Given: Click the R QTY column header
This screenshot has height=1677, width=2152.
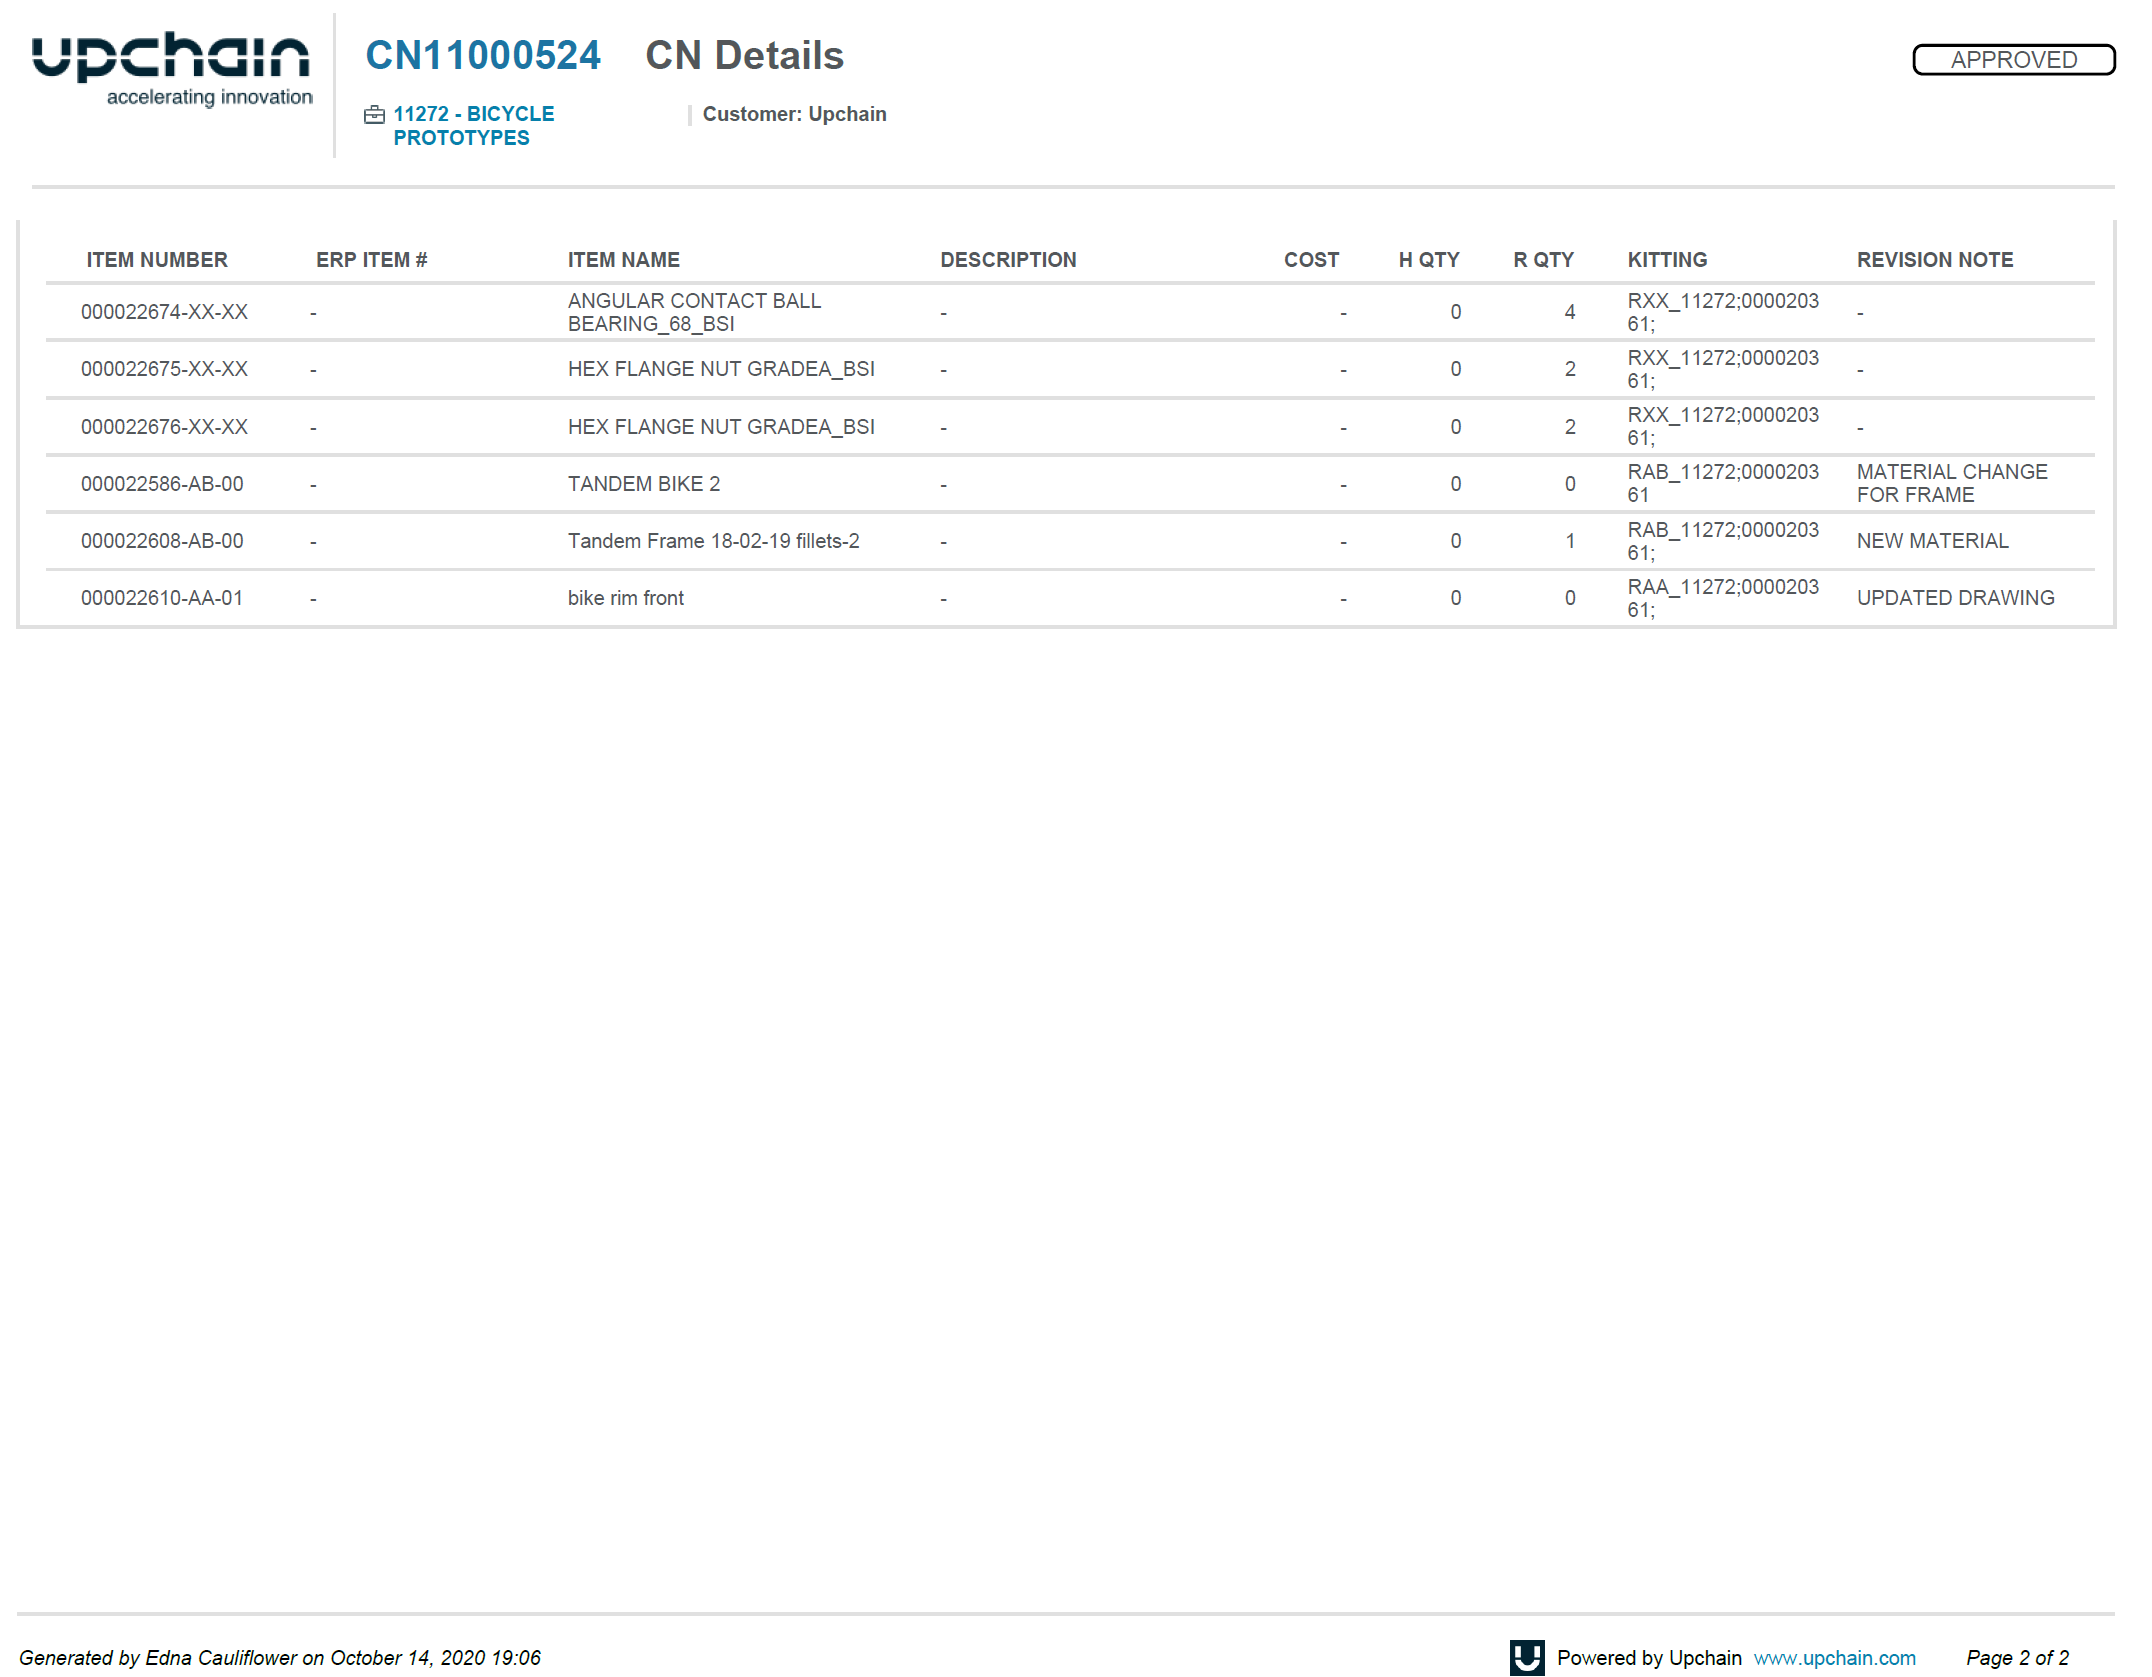Looking at the screenshot, I should (1543, 260).
